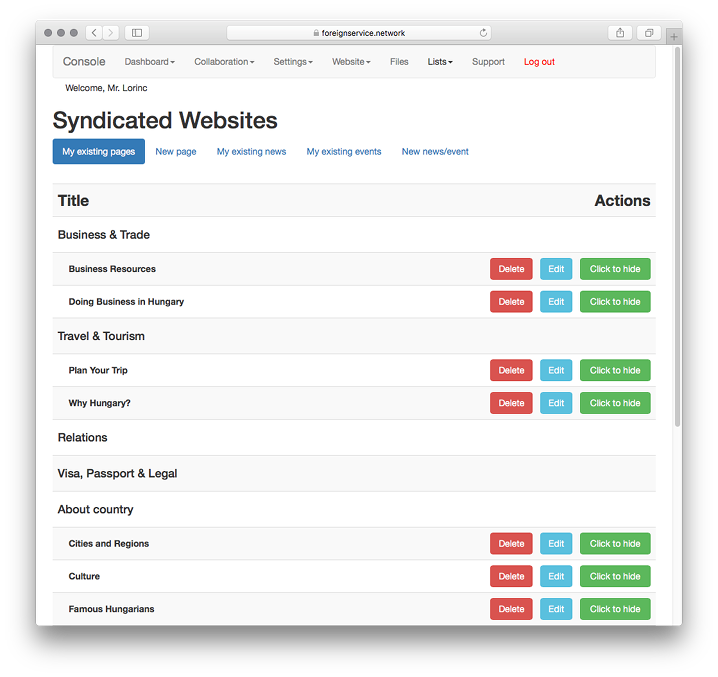This screenshot has width=718, height=677.
Task: Open the Lists dropdown menu
Action: click(x=440, y=62)
